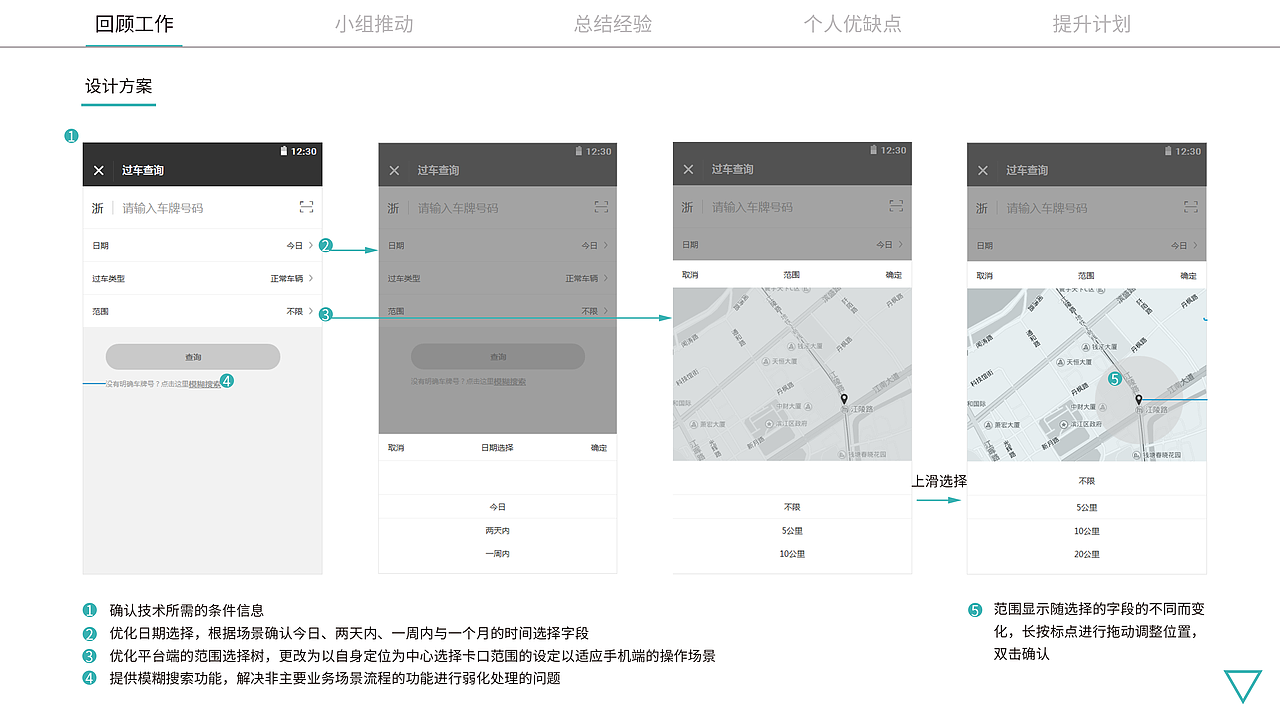Choose 两天内 in the date picker list

click(498, 531)
